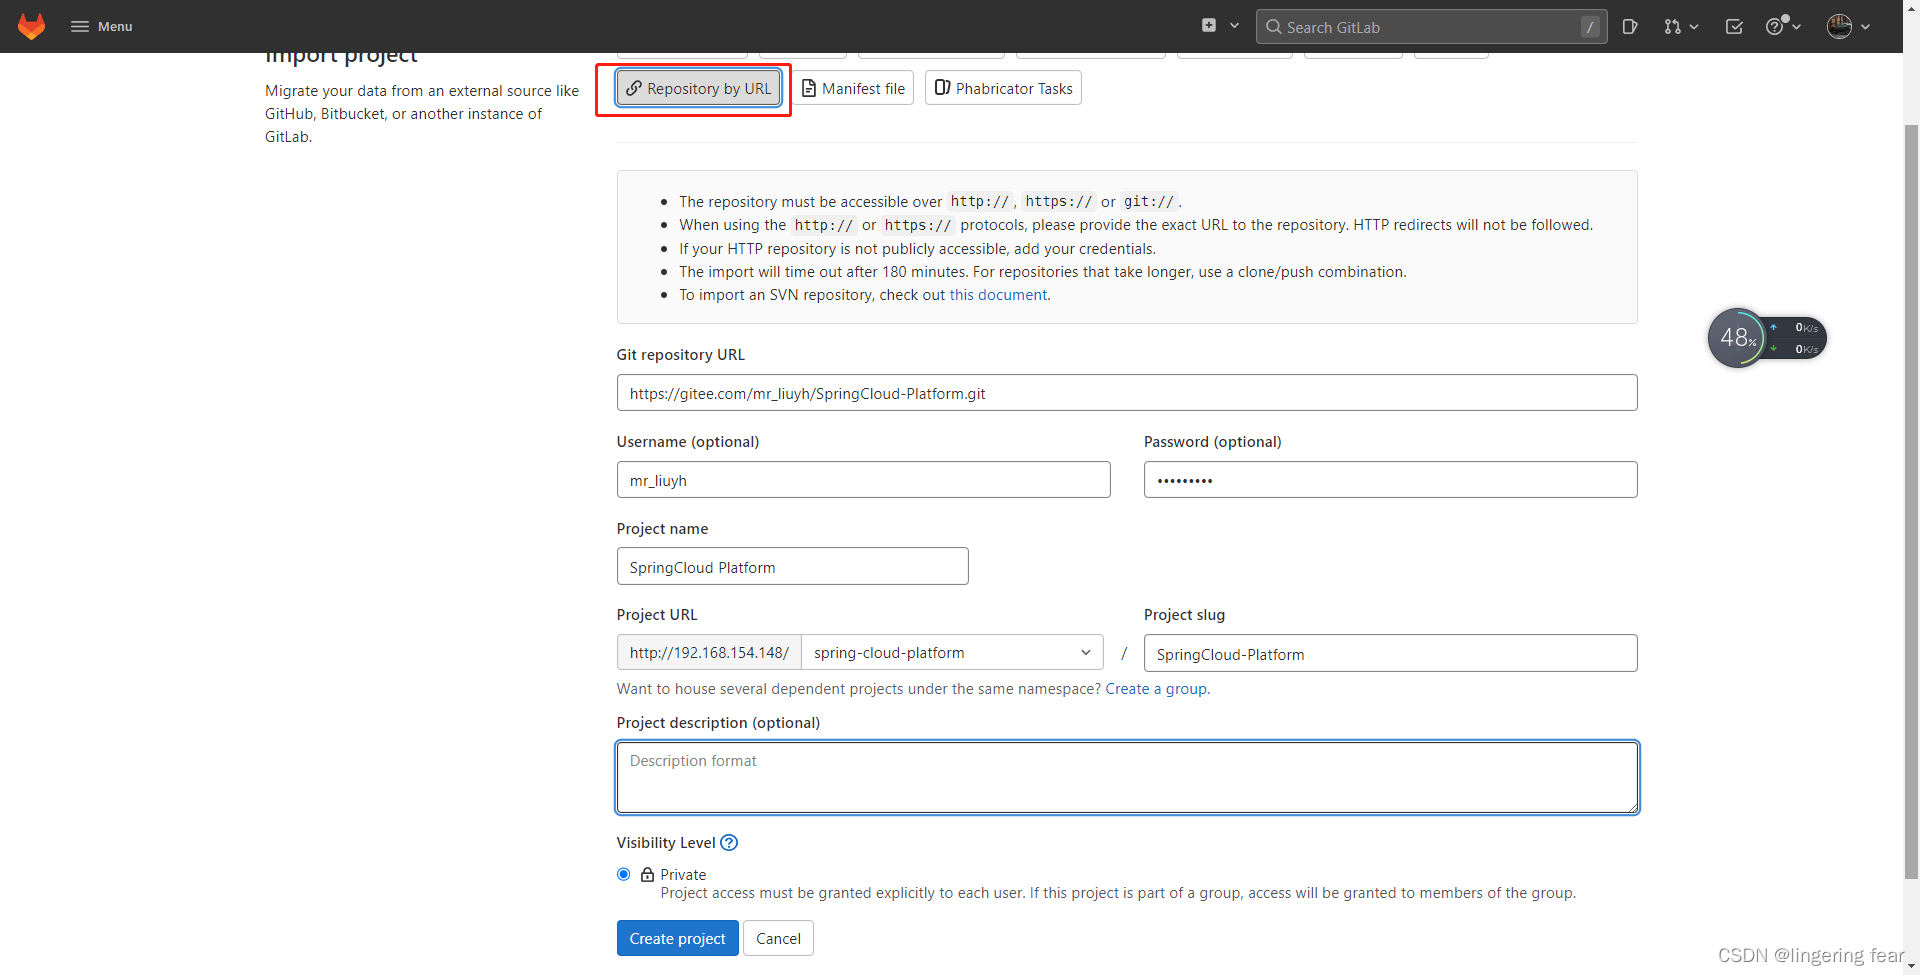Choose the Phabricator Tasks import option
Image resolution: width=1920 pixels, height=975 pixels.
[x=1003, y=88]
